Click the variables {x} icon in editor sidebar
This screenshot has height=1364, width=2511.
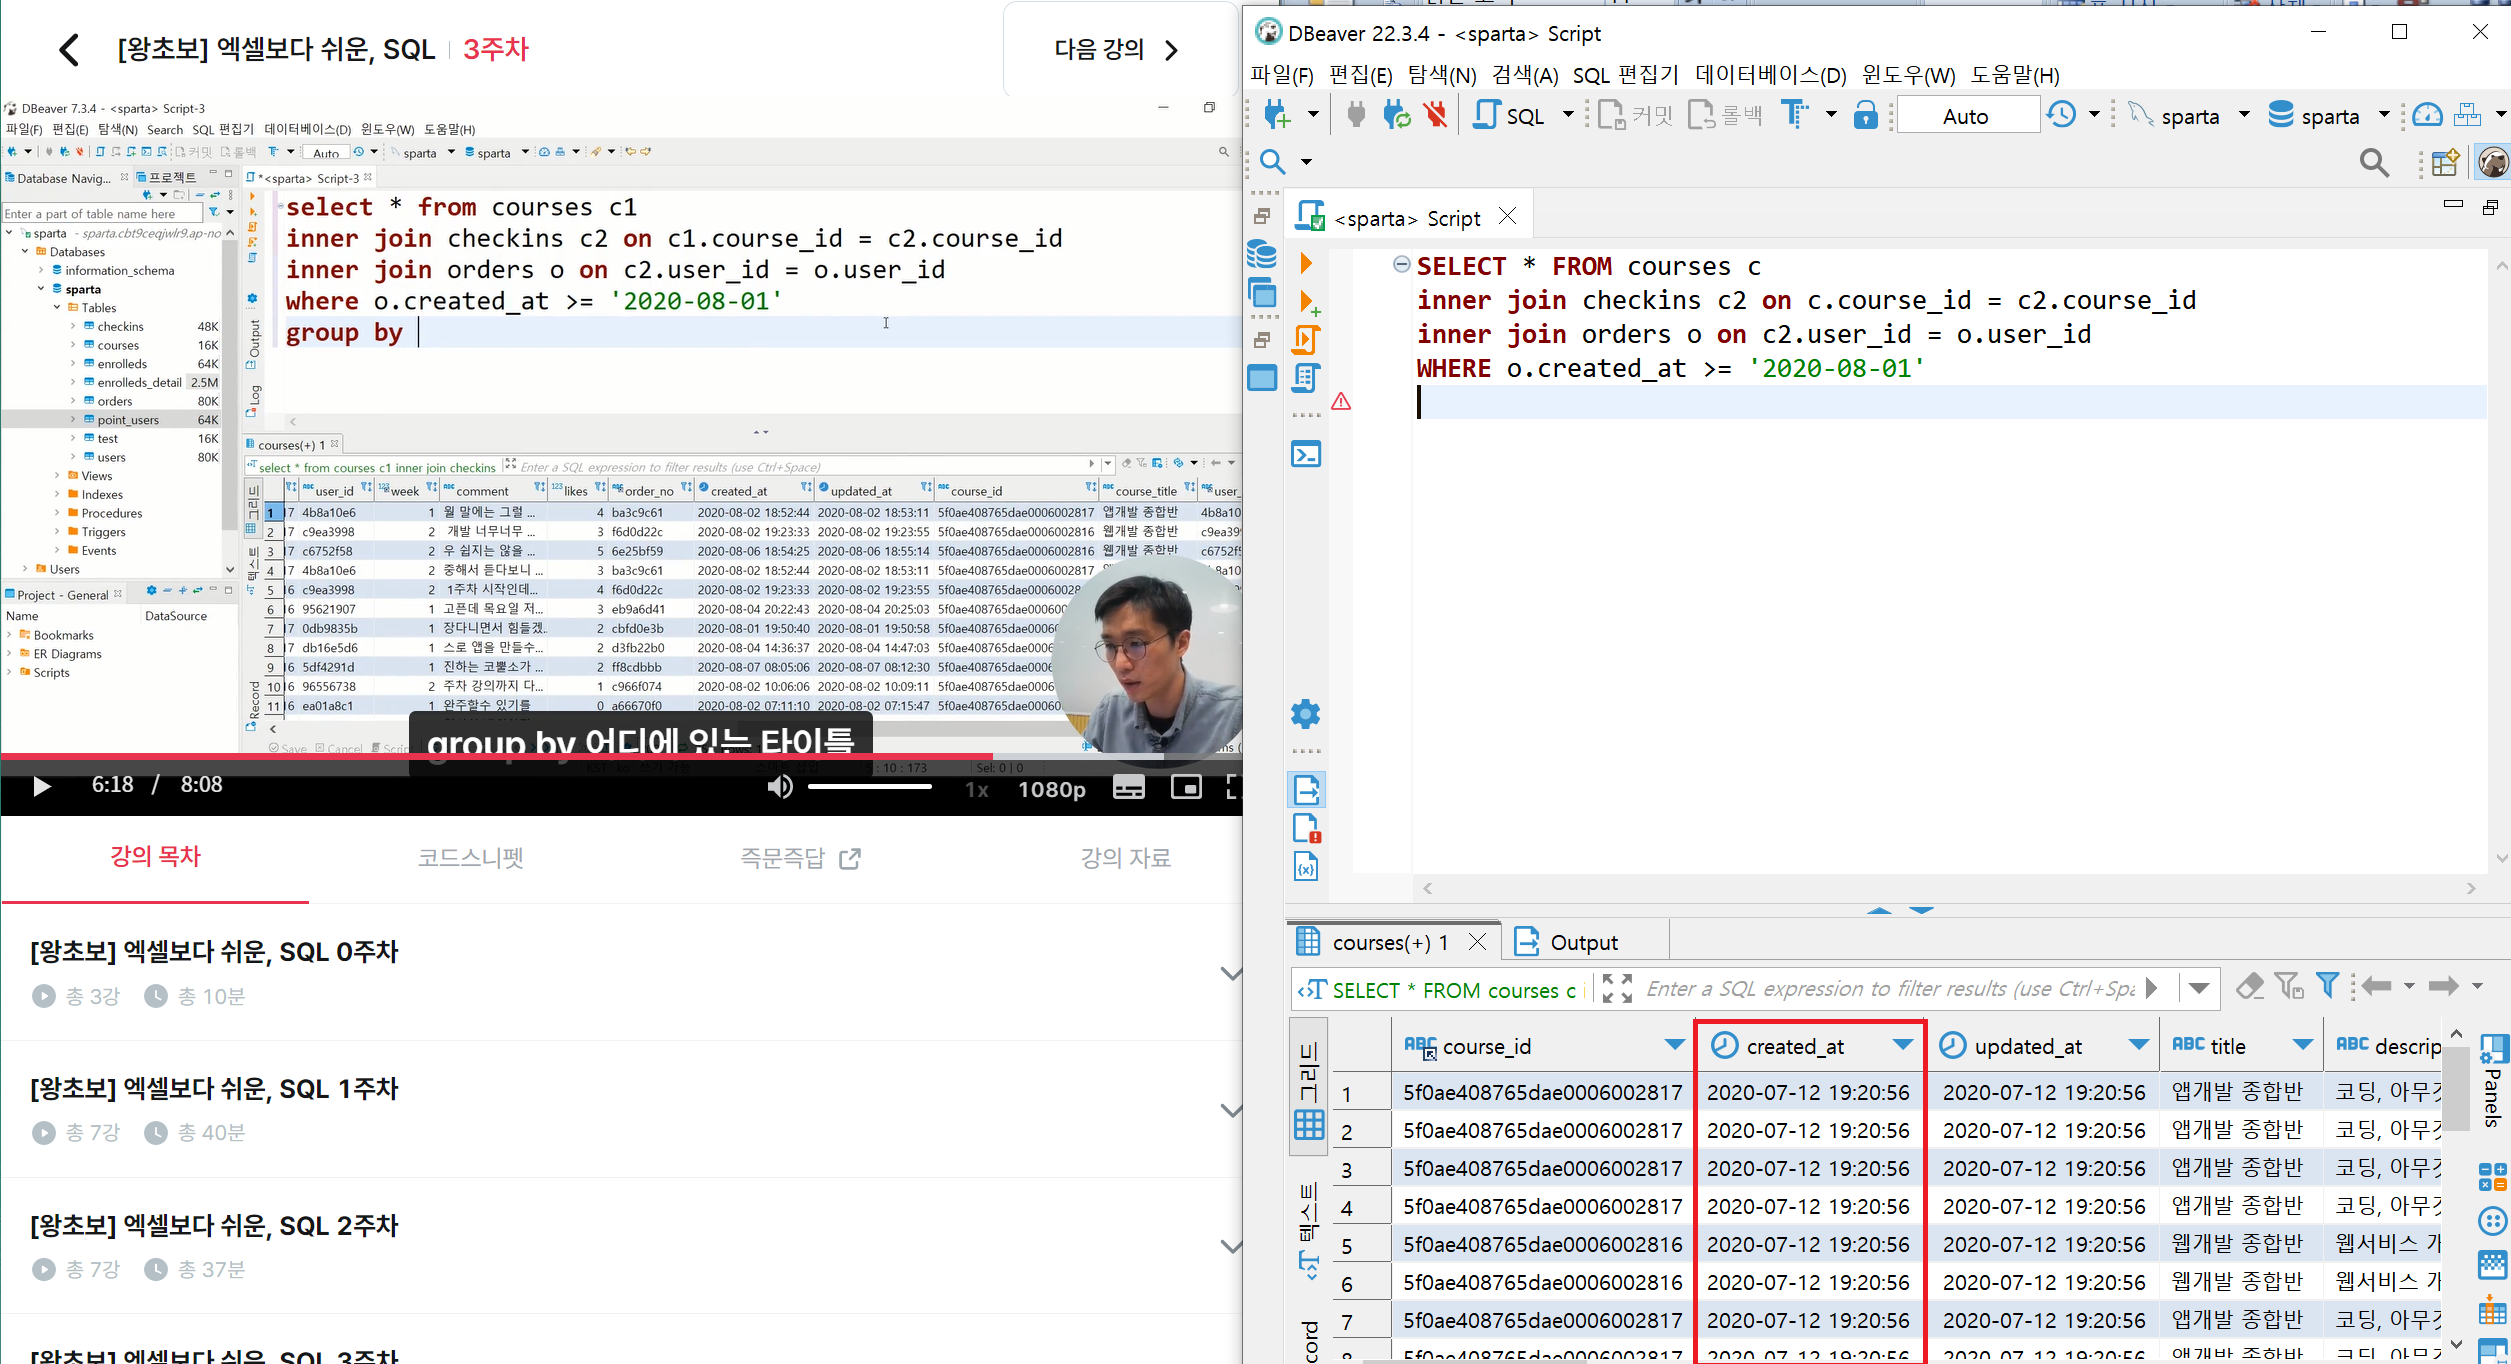[x=1306, y=867]
